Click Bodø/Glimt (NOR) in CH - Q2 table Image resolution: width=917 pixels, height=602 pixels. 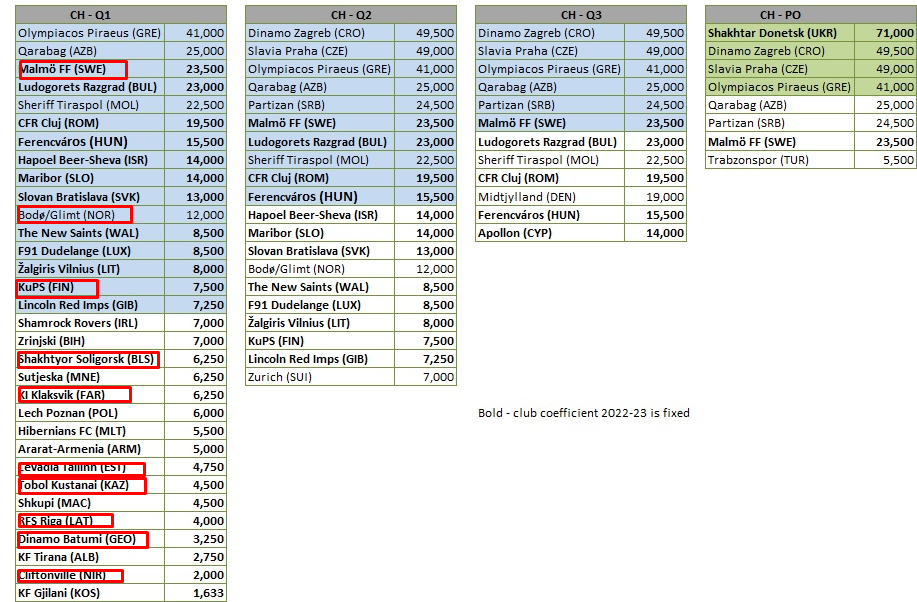point(320,269)
